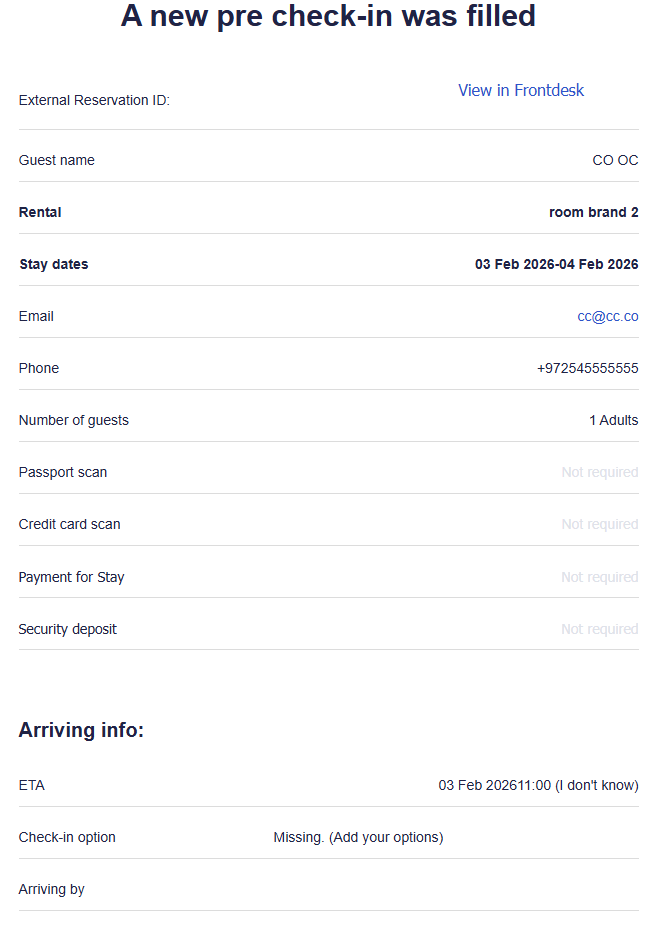This screenshot has width=657, height=930.
Task: Click the Check-in option label
Action: pos(67,837)
